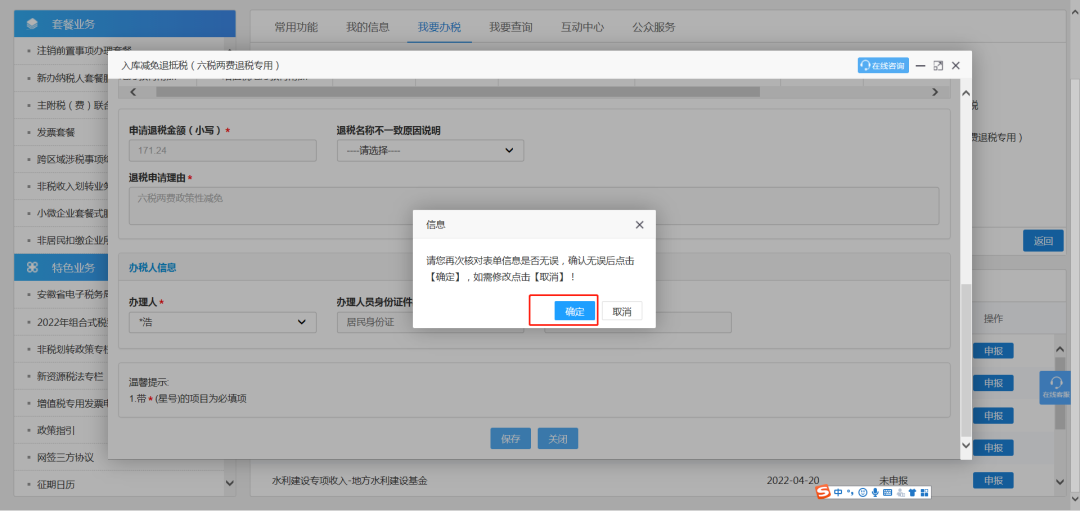Image resolution: width=1080 pixels, height=511 pixels.
Task: Close the 入库减免退抵税 dialog window
Action: [x=955, y=65]
